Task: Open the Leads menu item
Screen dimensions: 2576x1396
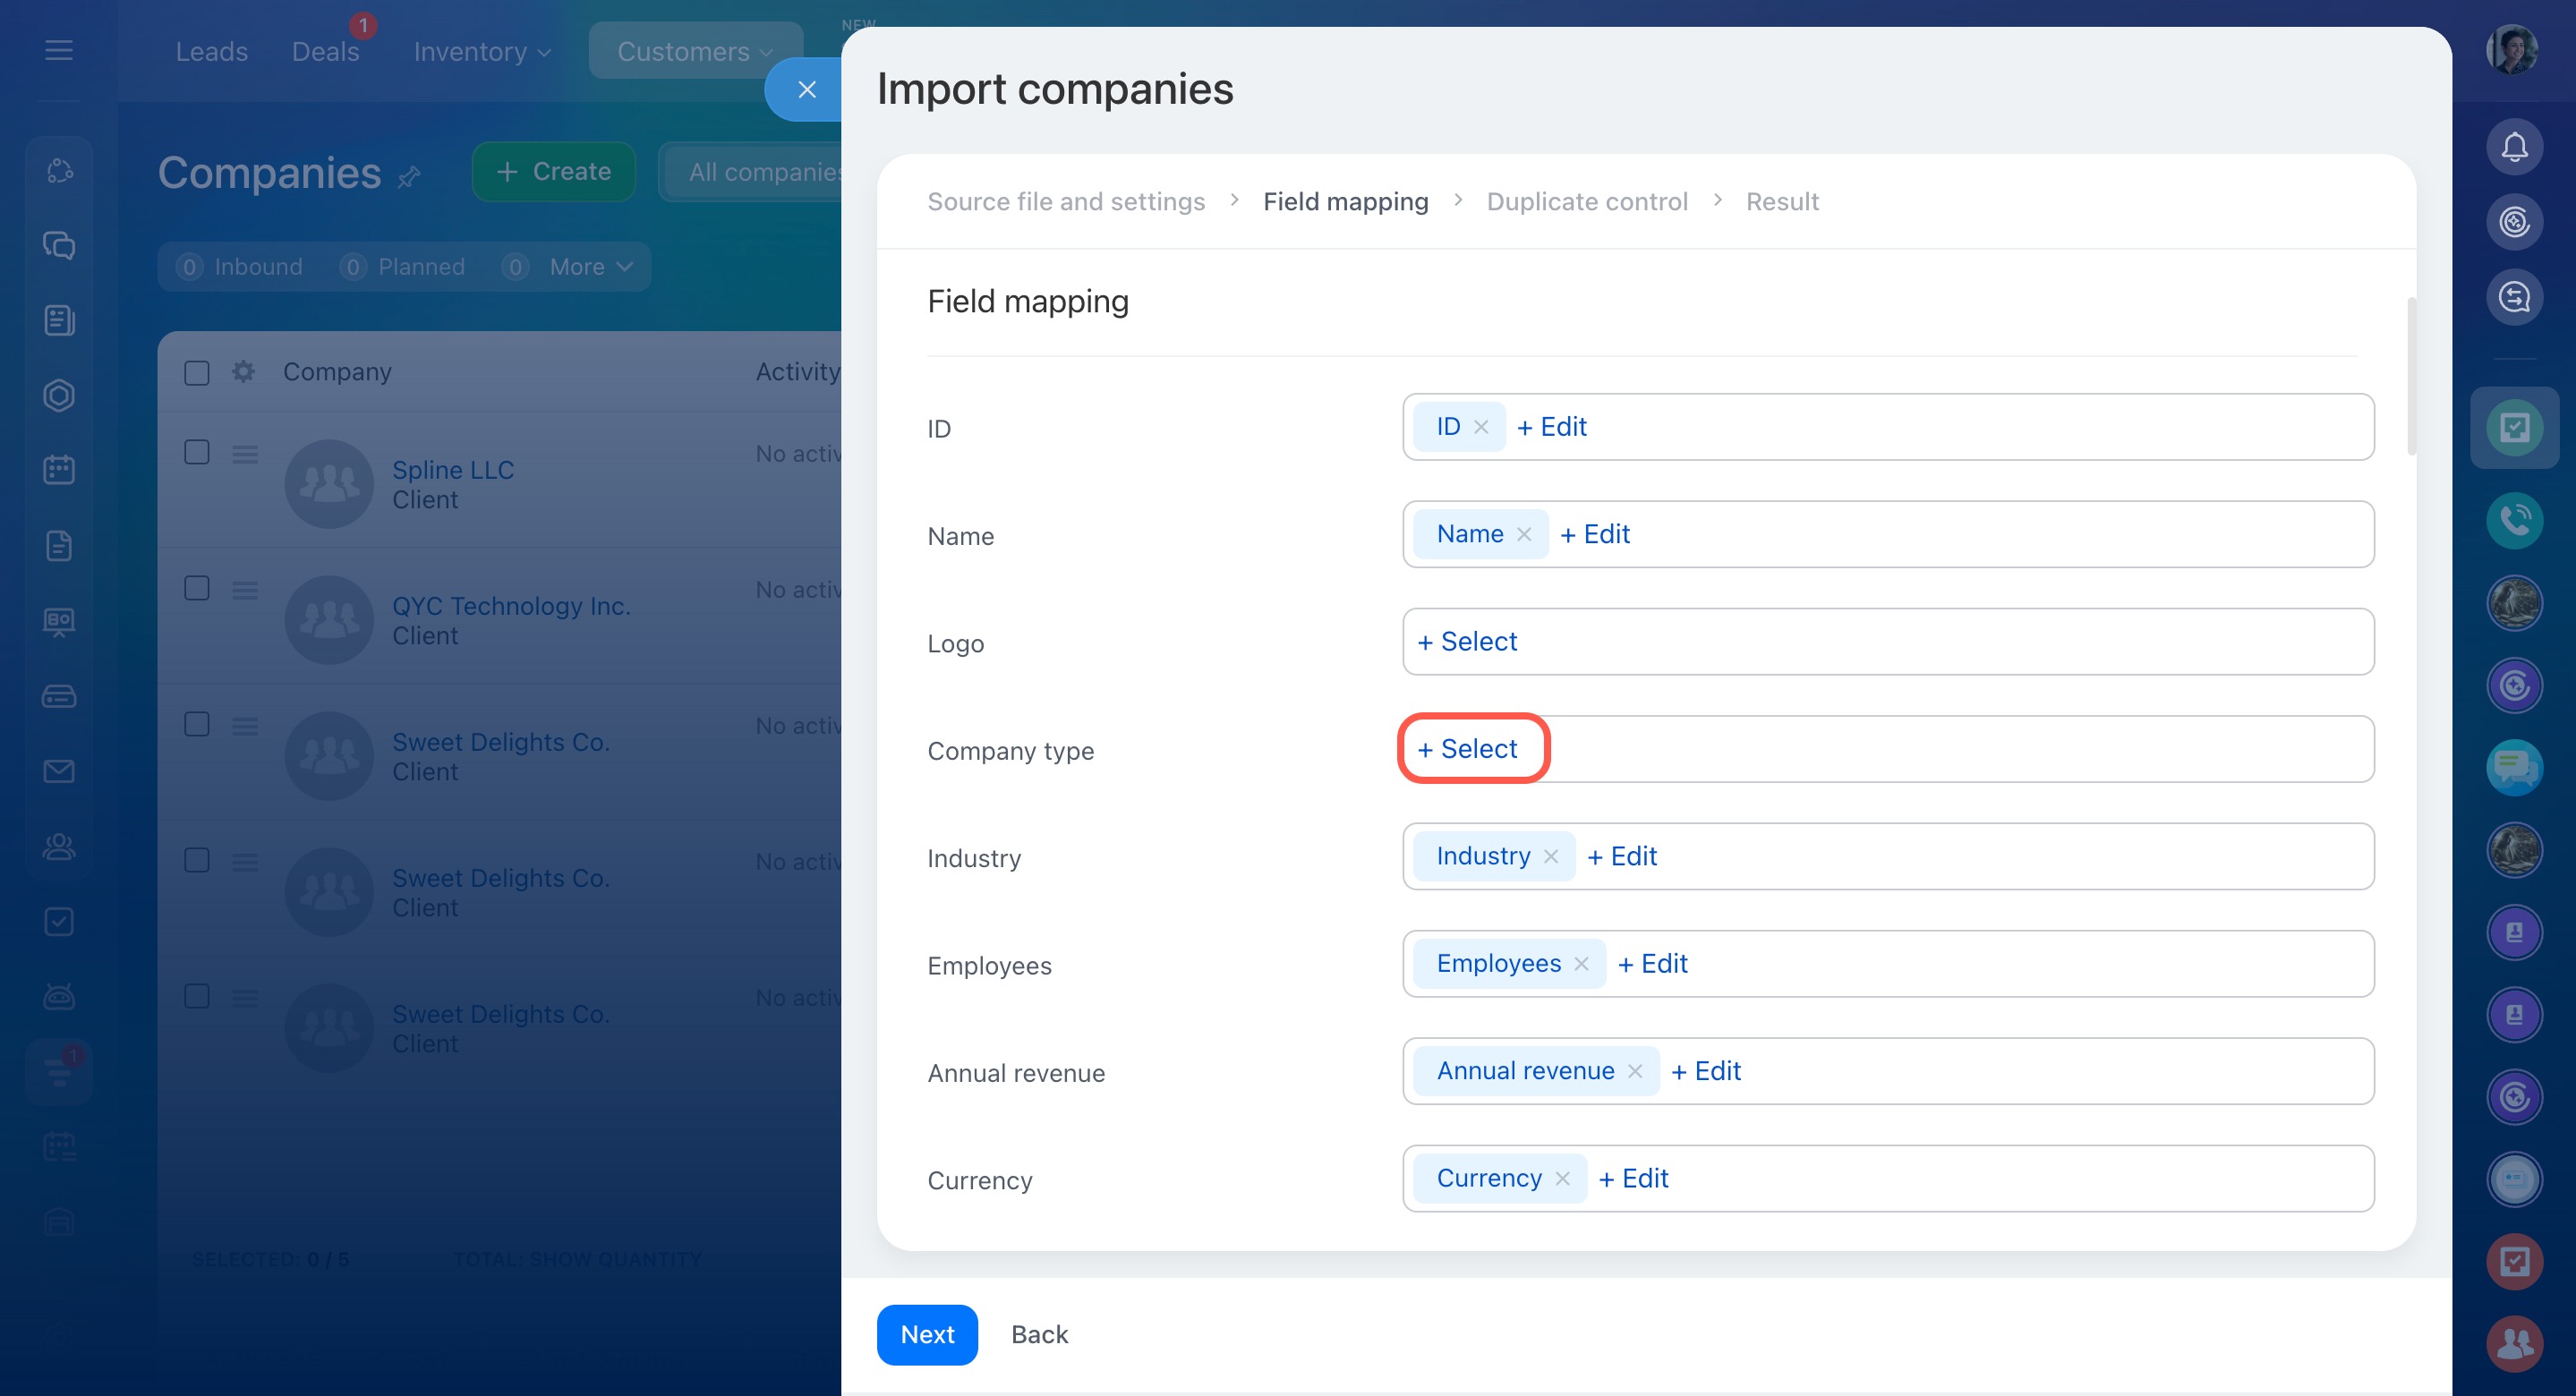Action: (211, 51)
